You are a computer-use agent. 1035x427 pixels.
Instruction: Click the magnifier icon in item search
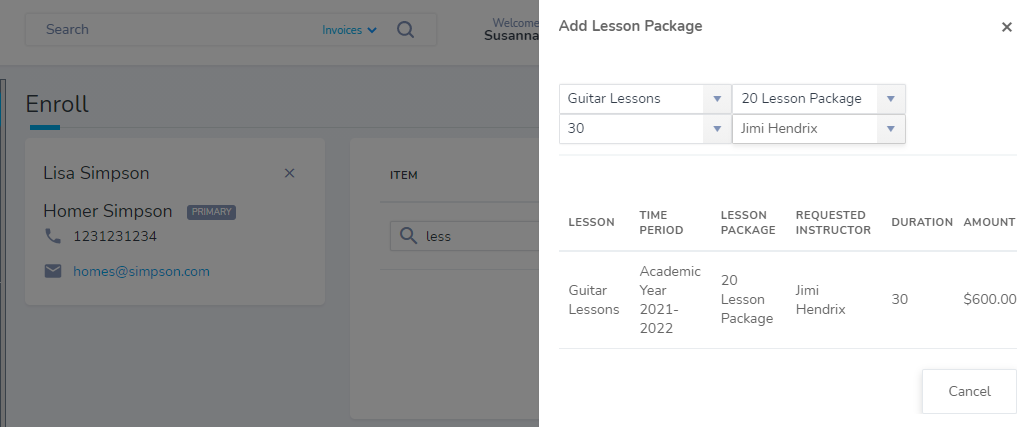pos(409,236)
